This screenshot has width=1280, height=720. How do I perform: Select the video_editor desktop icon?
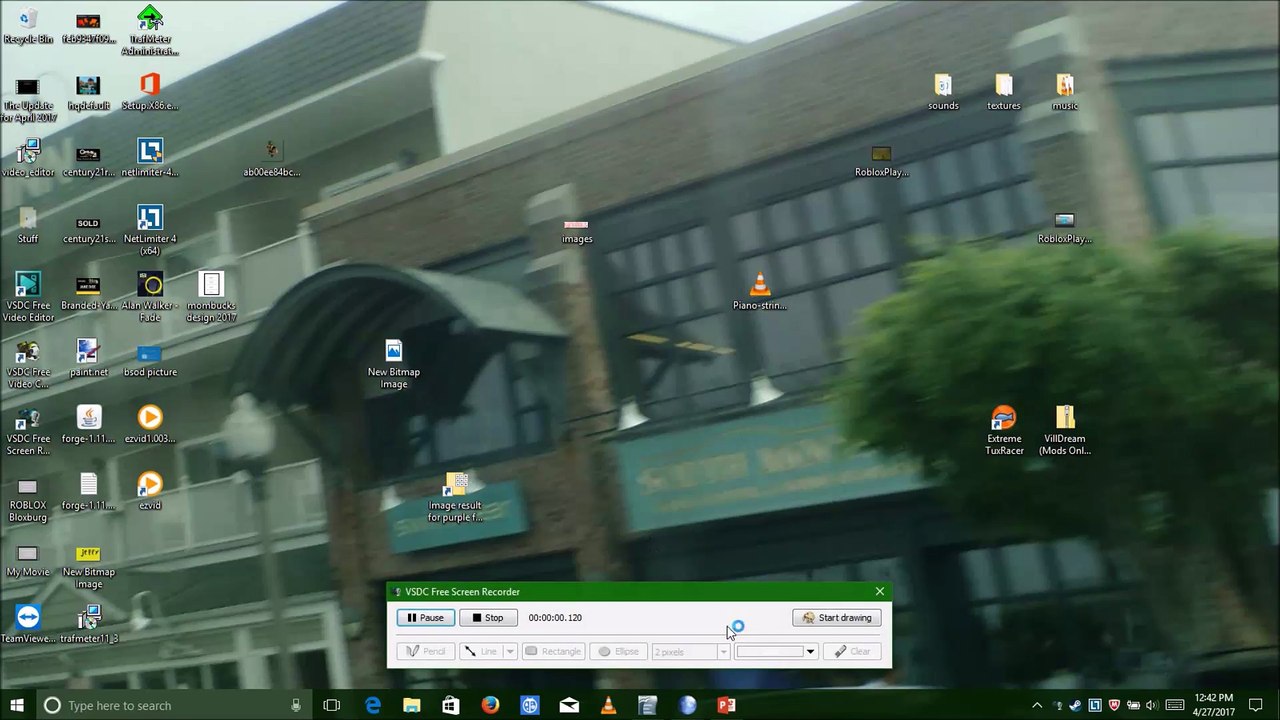[28, 158]
